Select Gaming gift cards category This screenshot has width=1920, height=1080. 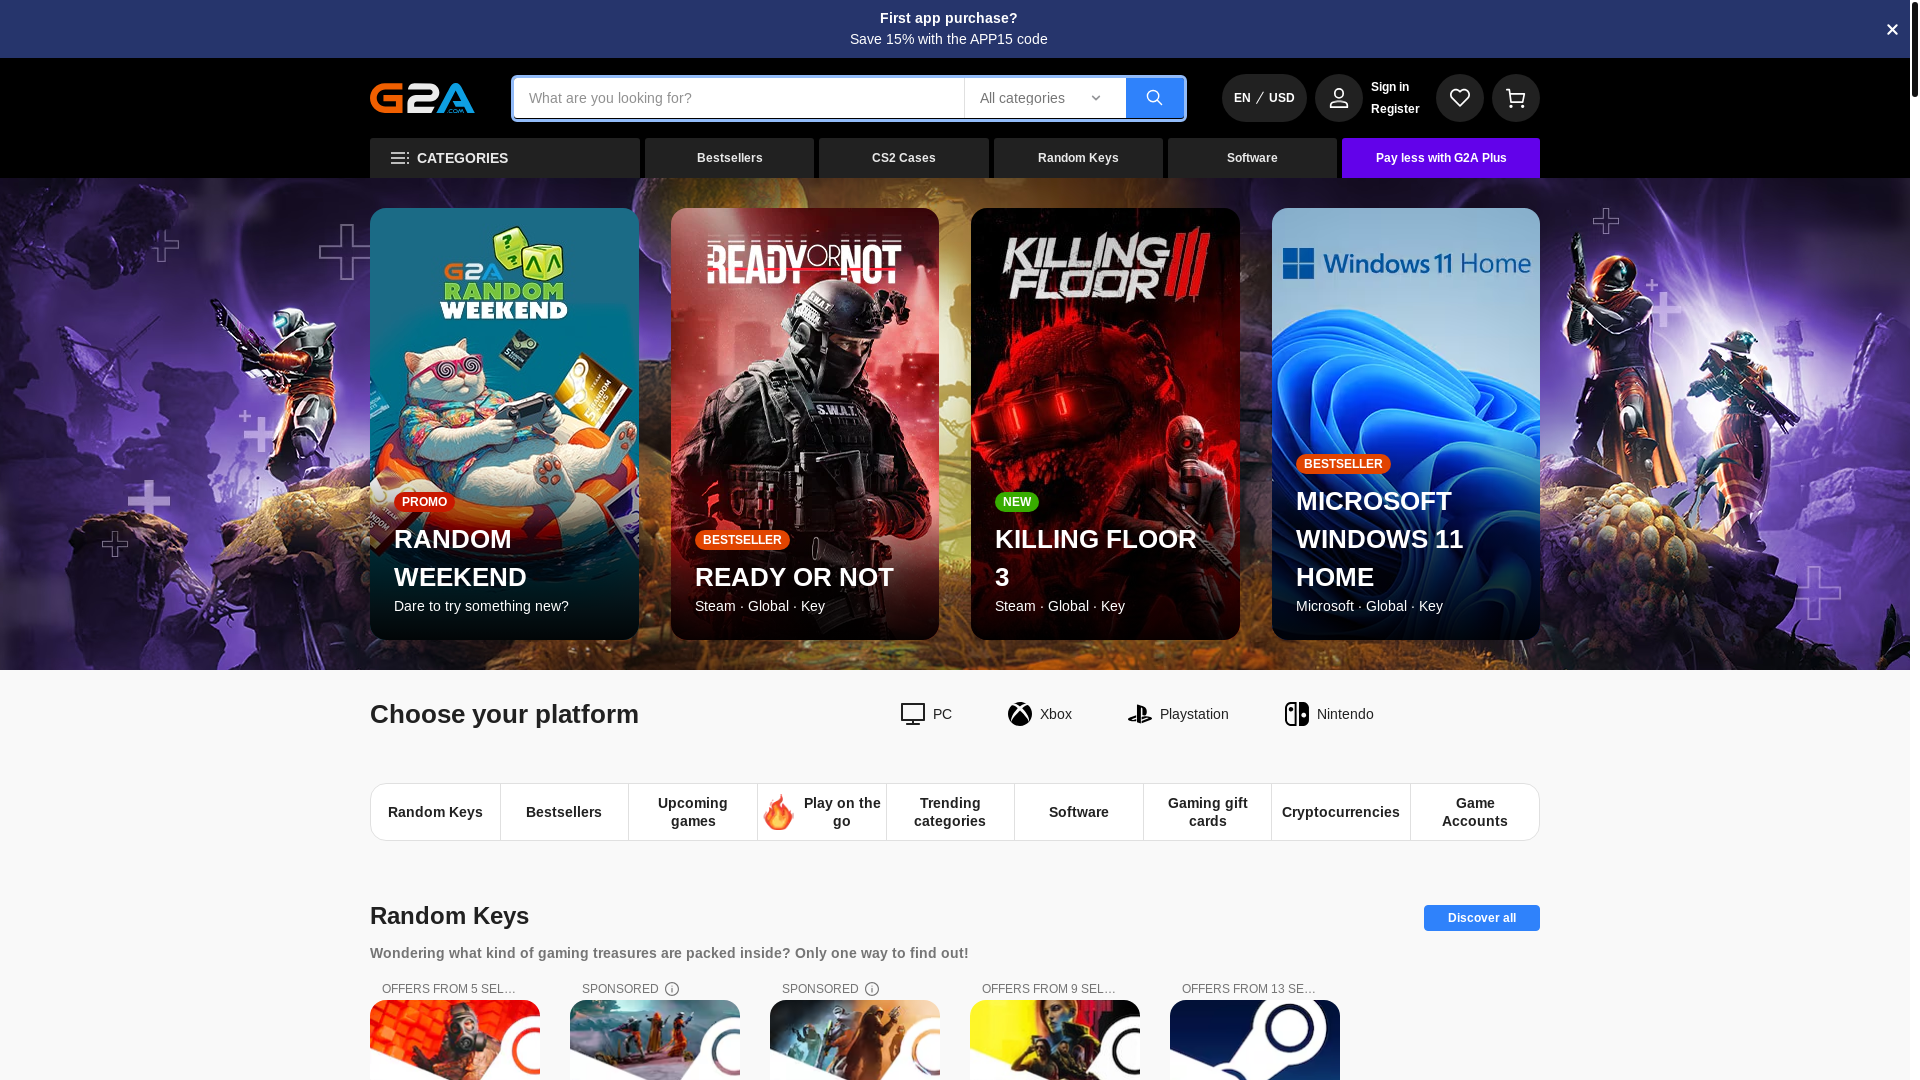[x=1208, y=812]
